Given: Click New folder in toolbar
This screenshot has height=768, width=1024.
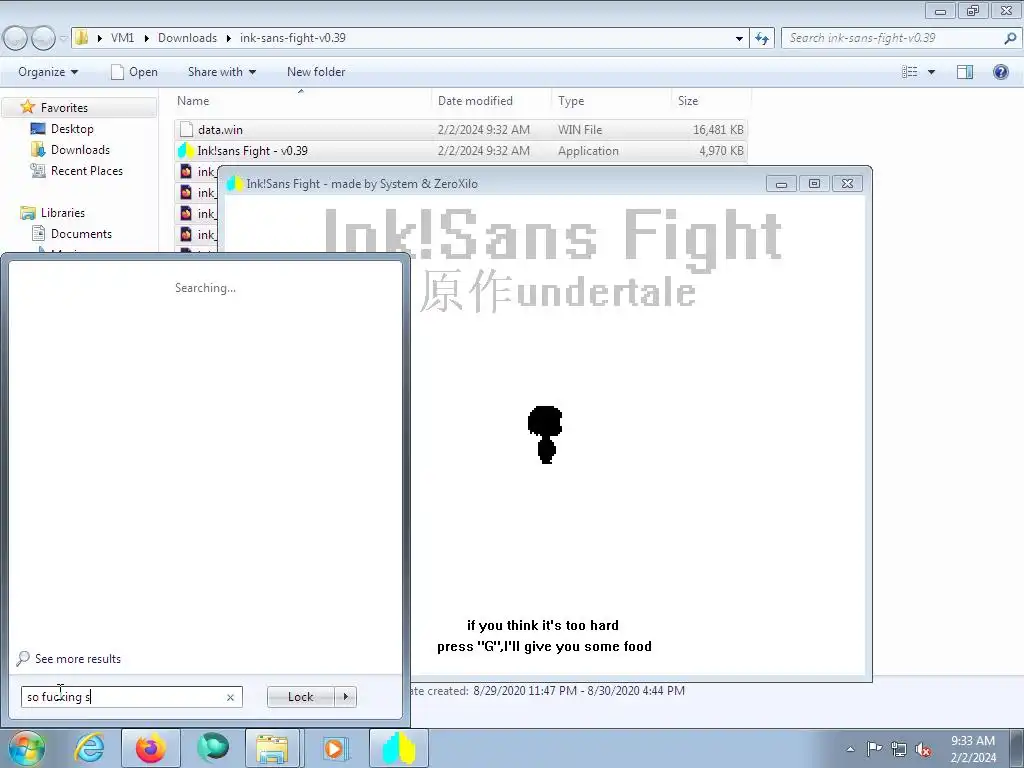Looking at the screenshot, I should 316,72.
